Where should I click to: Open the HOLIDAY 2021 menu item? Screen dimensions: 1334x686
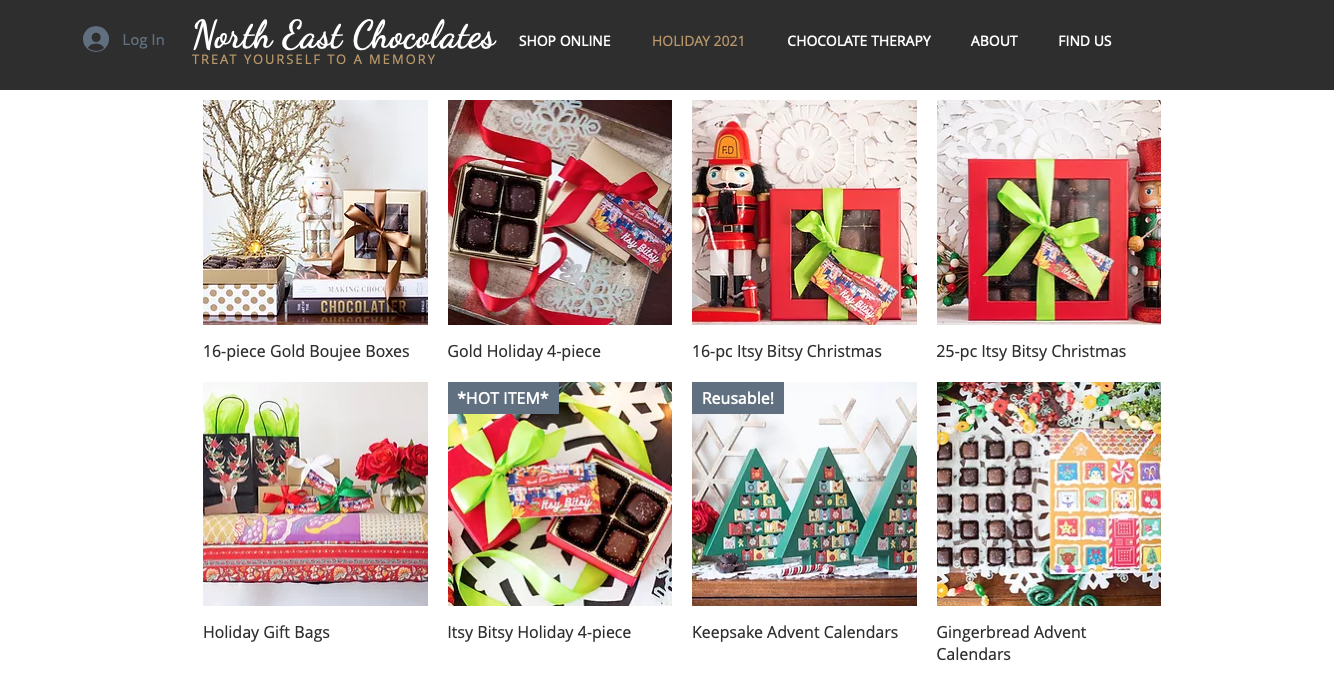pyautogui.click(x=698, y=41)
